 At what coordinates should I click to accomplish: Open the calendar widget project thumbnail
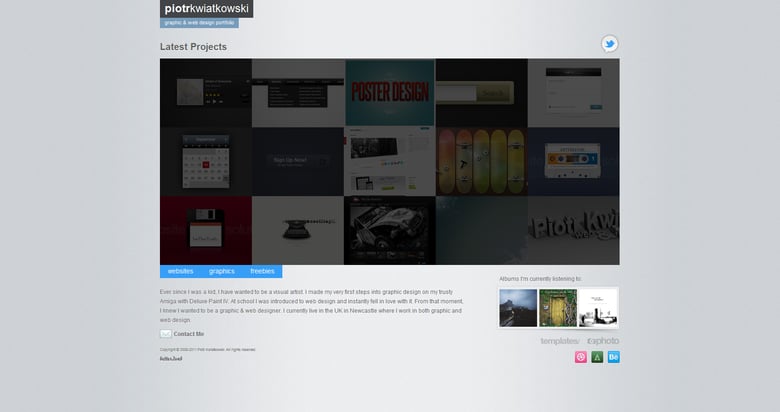(205, 161)
